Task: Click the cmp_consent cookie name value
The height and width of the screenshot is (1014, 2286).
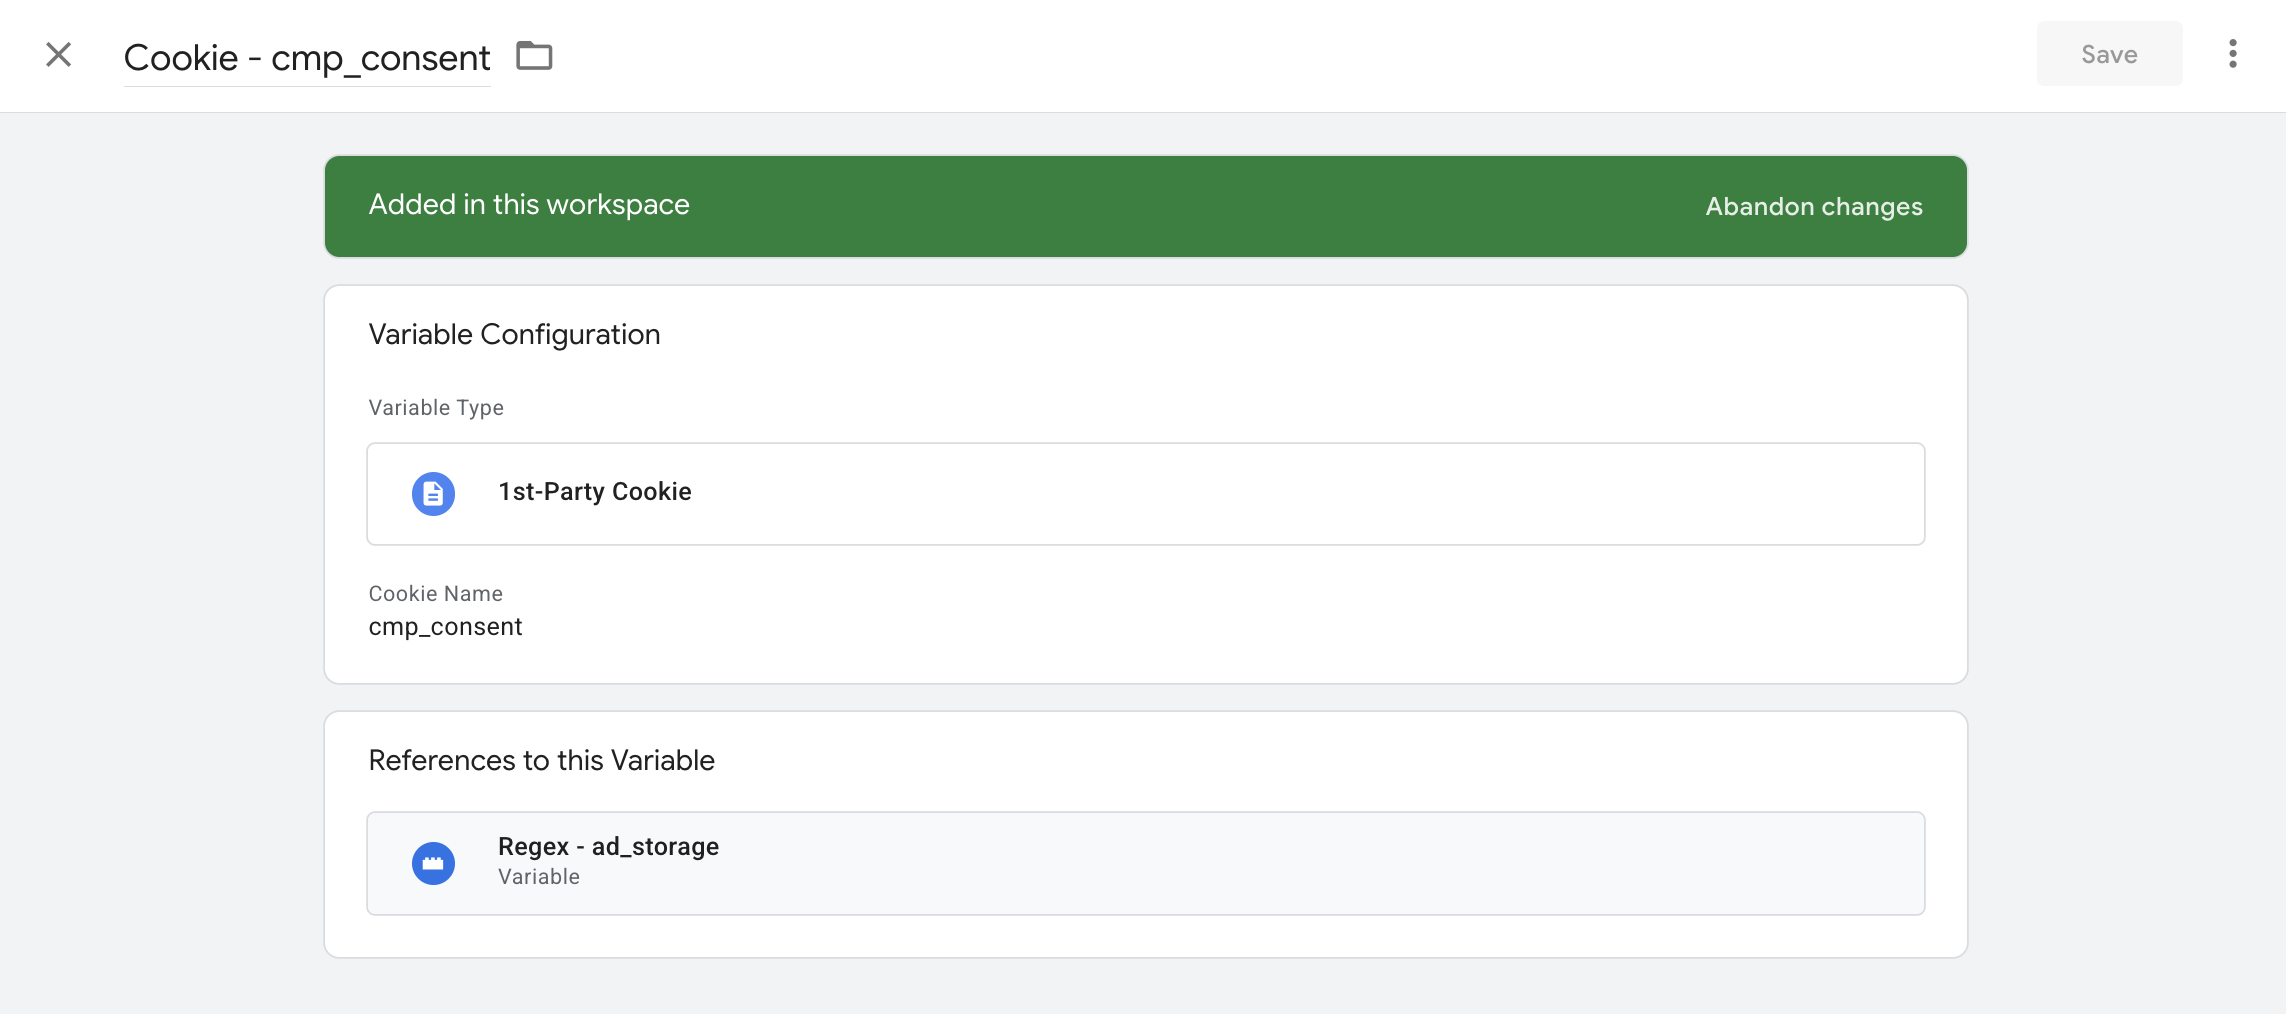Action: (x=446, y=627)
